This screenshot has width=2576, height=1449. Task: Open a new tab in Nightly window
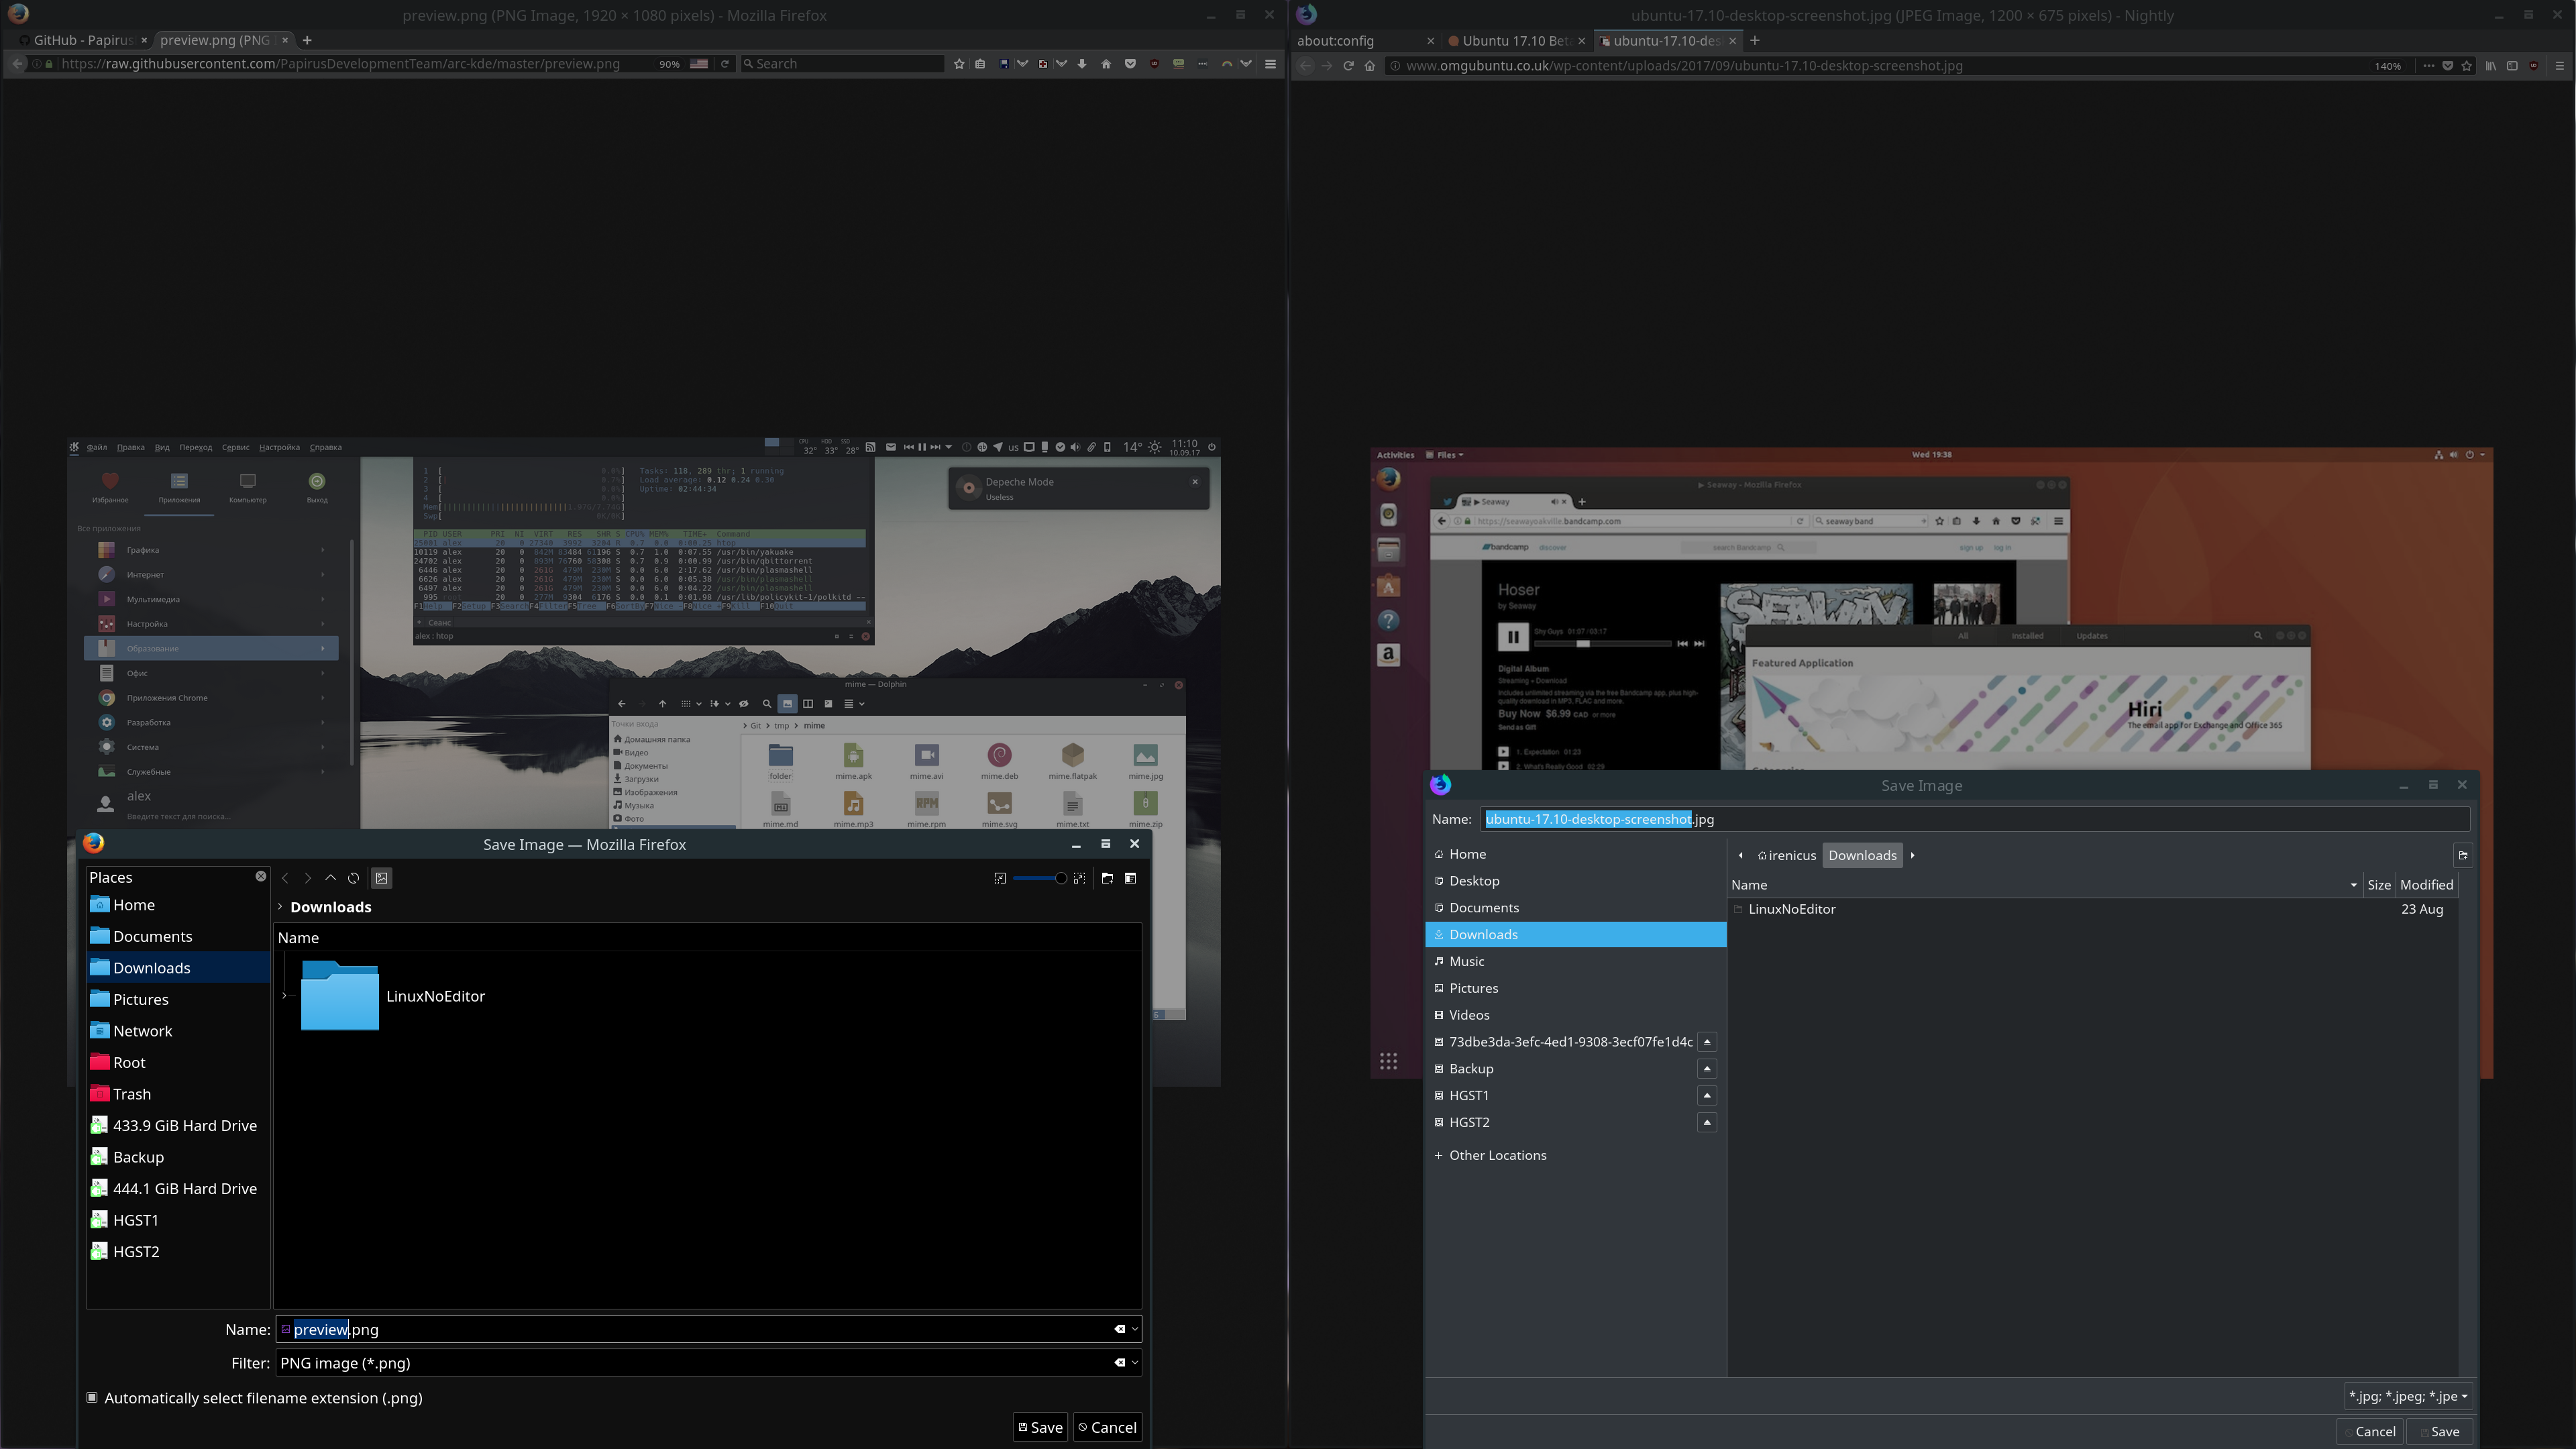tap(1754, 41)
